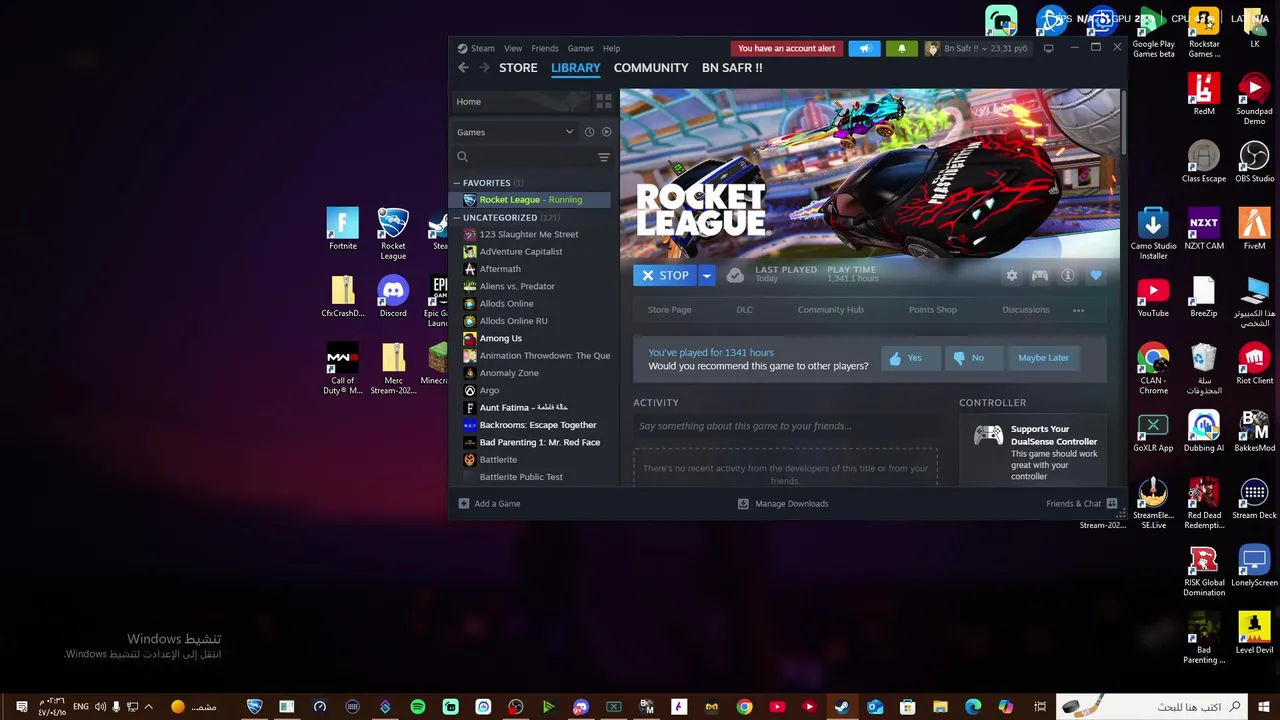Sort library by recent activity clock
1280x720 pixels.
589,132
